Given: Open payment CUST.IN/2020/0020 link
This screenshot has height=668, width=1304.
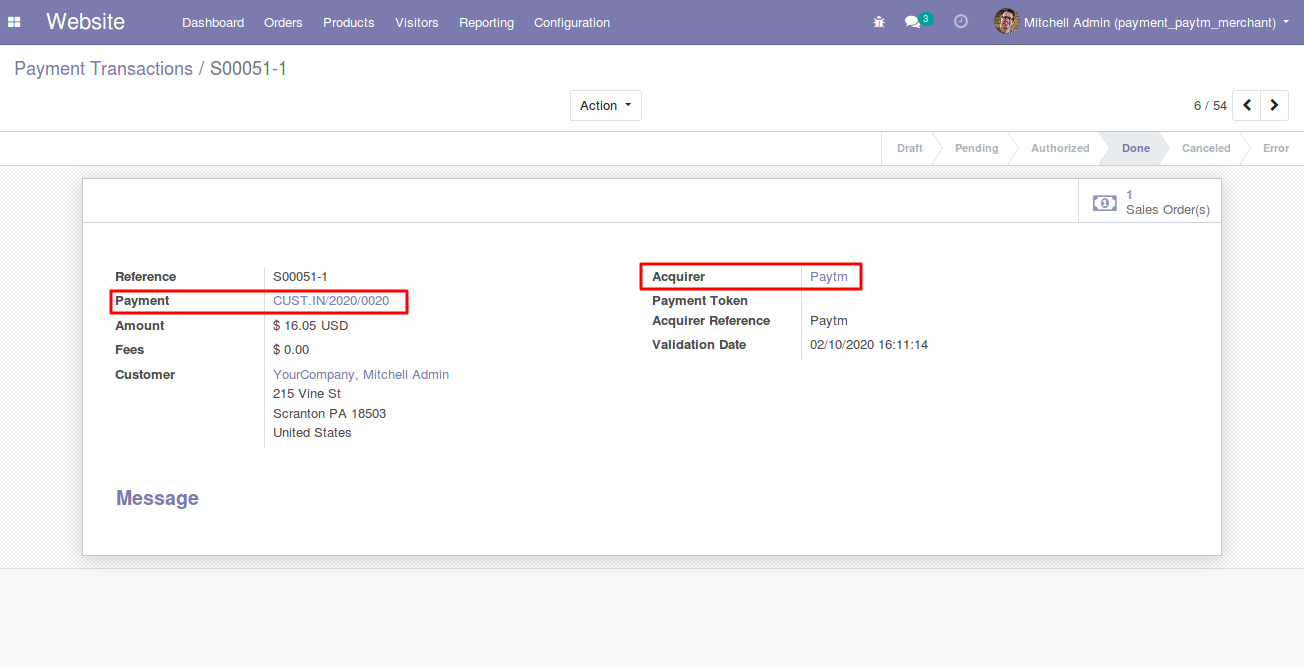Looking at the screenshot, I should click(331, 301).
